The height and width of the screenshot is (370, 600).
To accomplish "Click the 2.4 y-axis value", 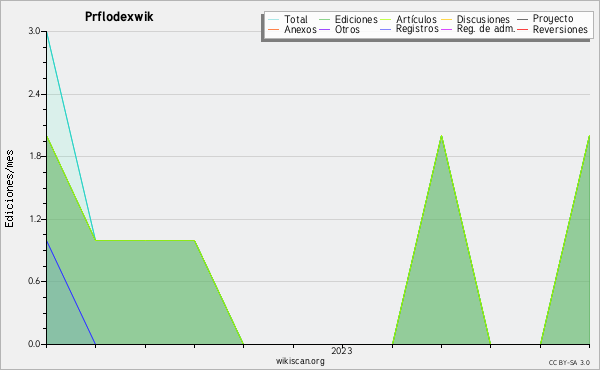I will [34, 94].
